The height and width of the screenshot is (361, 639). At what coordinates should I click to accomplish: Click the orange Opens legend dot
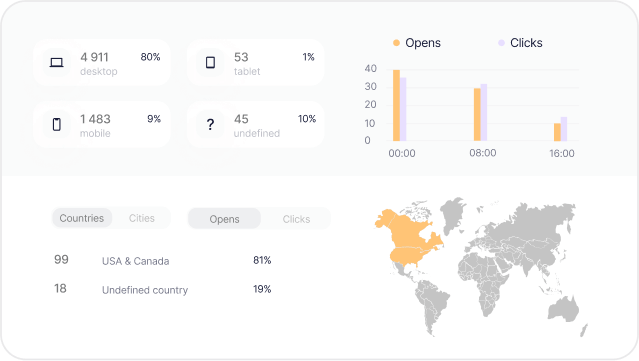[396, 43]
